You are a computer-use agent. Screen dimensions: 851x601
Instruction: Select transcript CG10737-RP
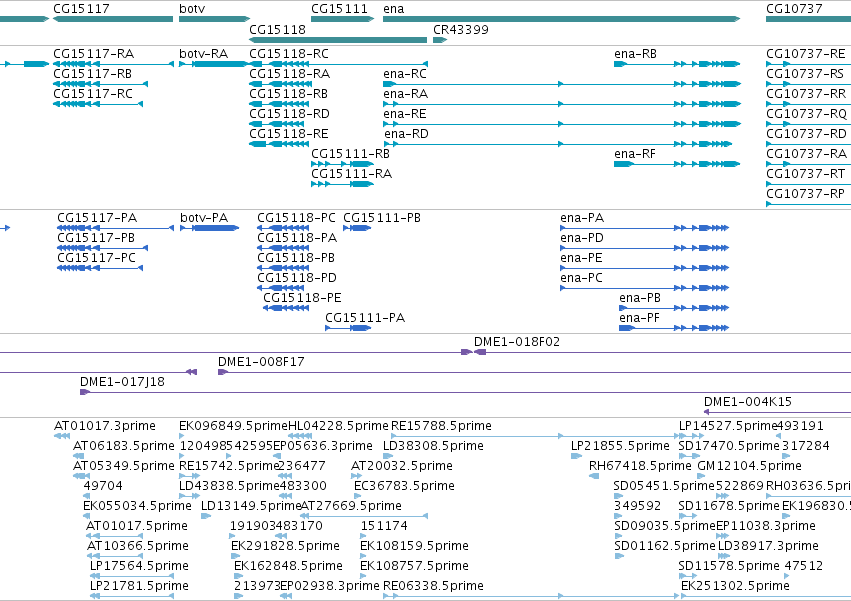pos(805,194)
